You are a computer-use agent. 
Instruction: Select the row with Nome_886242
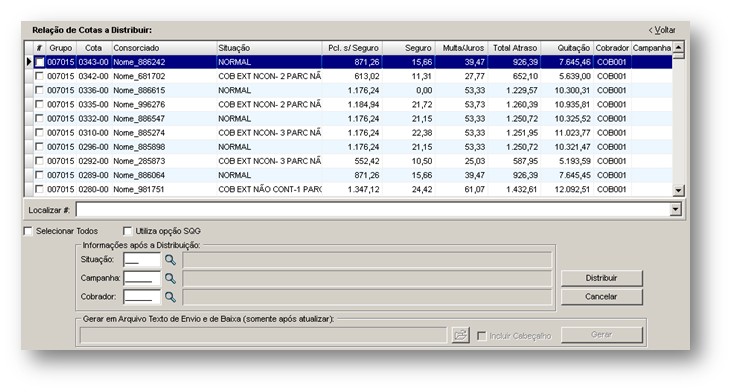[349, 62]
